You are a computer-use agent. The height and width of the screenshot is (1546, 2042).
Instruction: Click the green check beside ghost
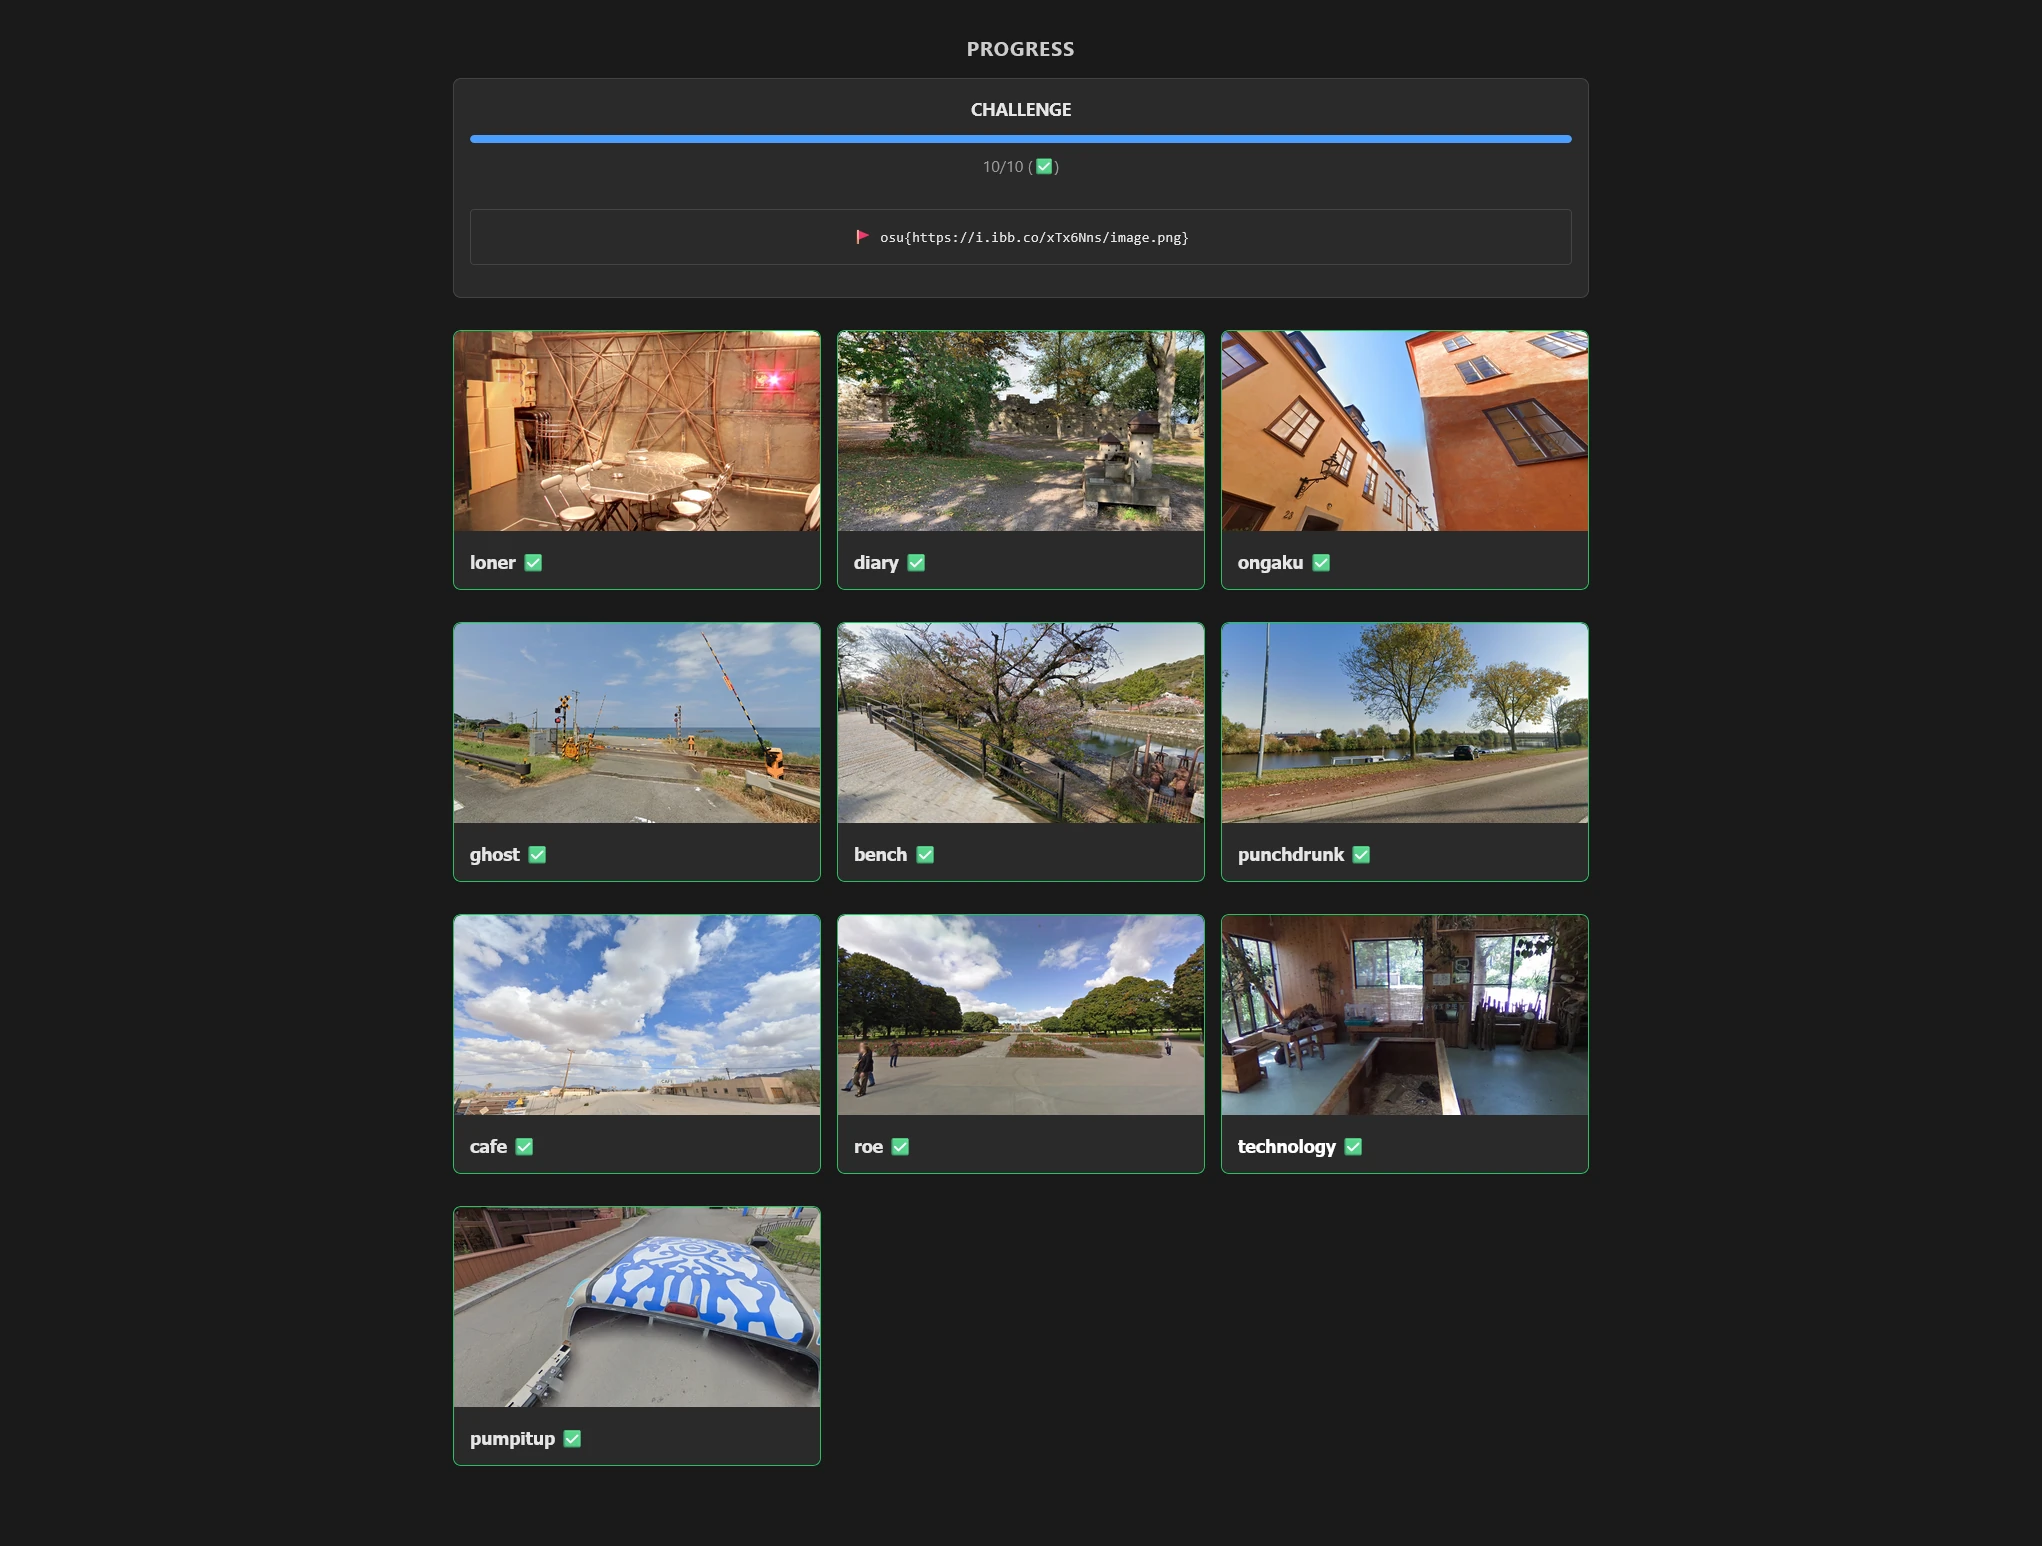pos(537,855)
